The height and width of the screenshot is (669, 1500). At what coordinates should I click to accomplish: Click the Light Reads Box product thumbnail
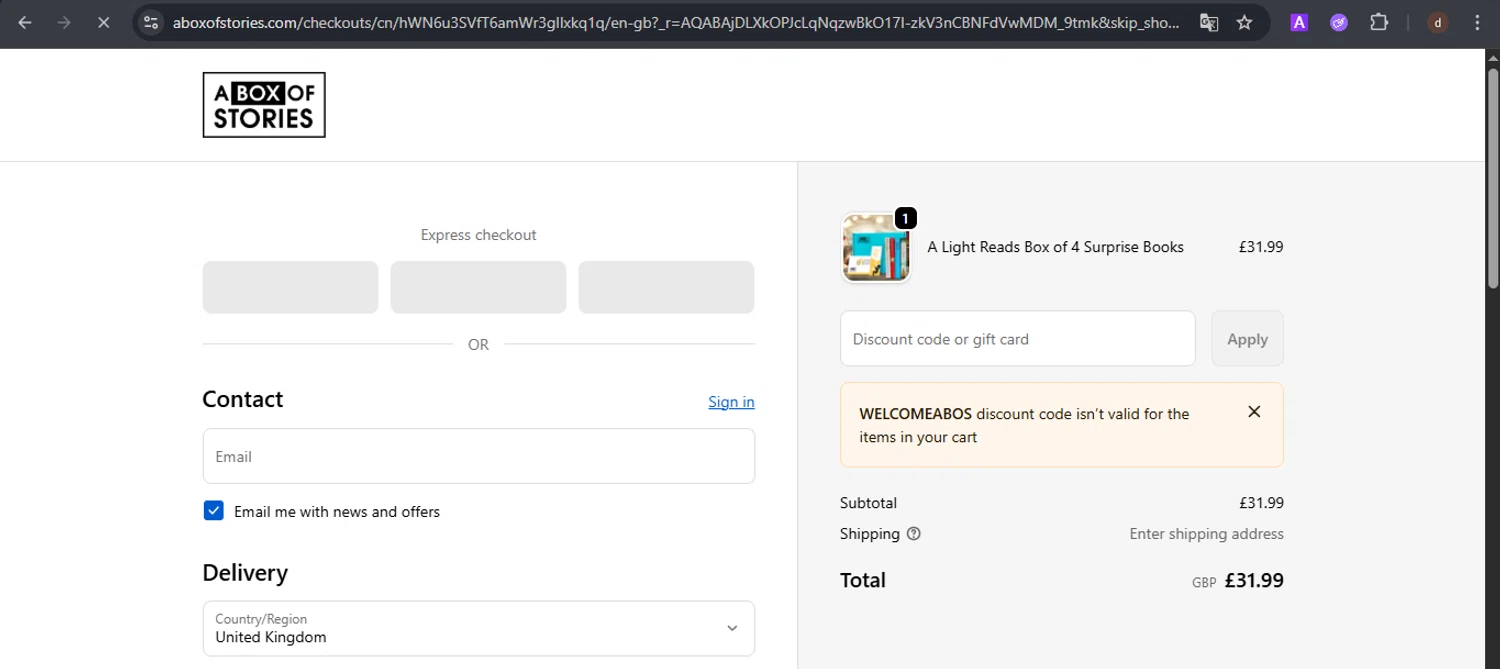876,248
